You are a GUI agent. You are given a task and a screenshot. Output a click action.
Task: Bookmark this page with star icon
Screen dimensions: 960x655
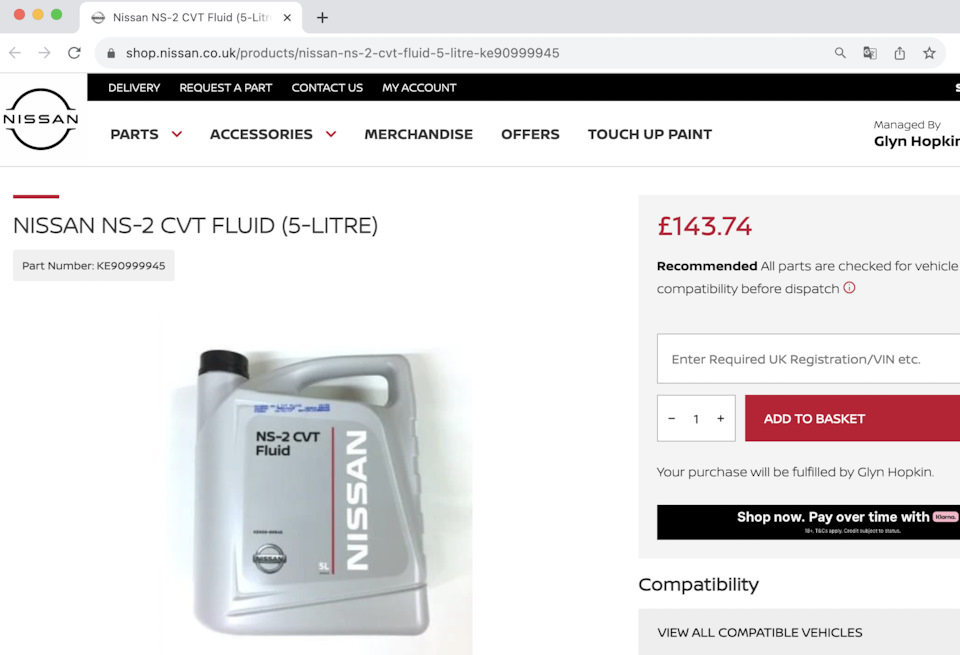(929, 53)
